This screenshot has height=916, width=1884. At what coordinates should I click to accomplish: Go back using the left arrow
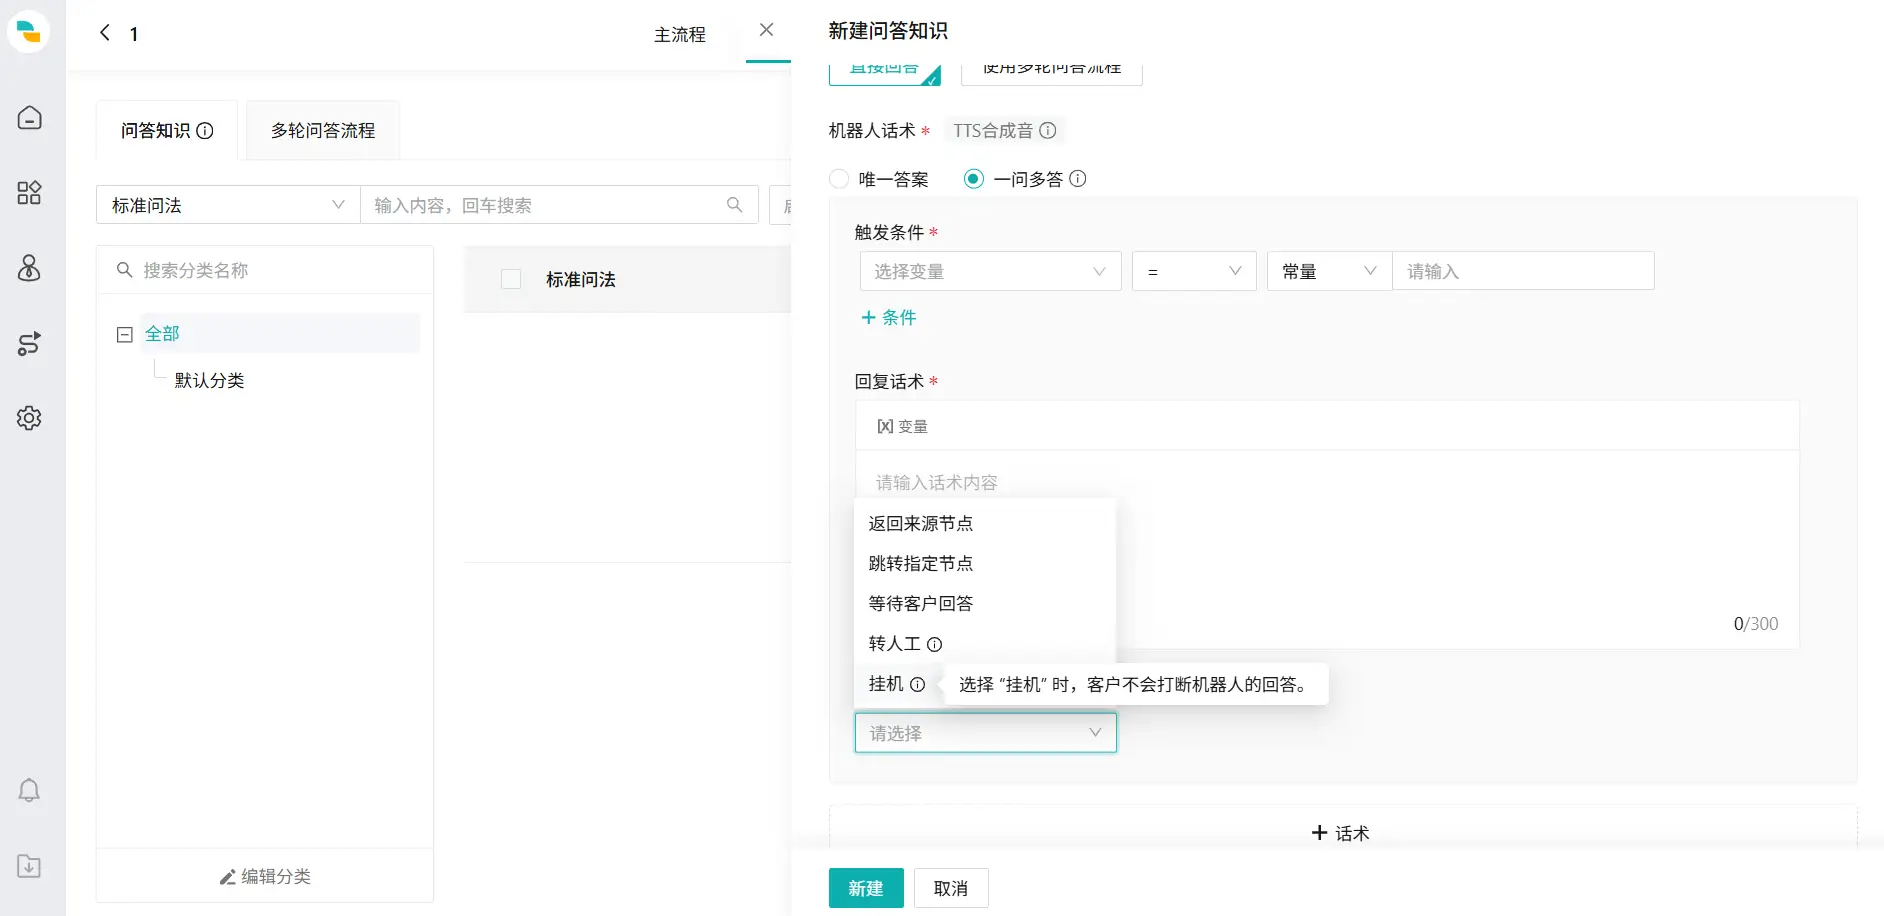click(x=105, y=33)
